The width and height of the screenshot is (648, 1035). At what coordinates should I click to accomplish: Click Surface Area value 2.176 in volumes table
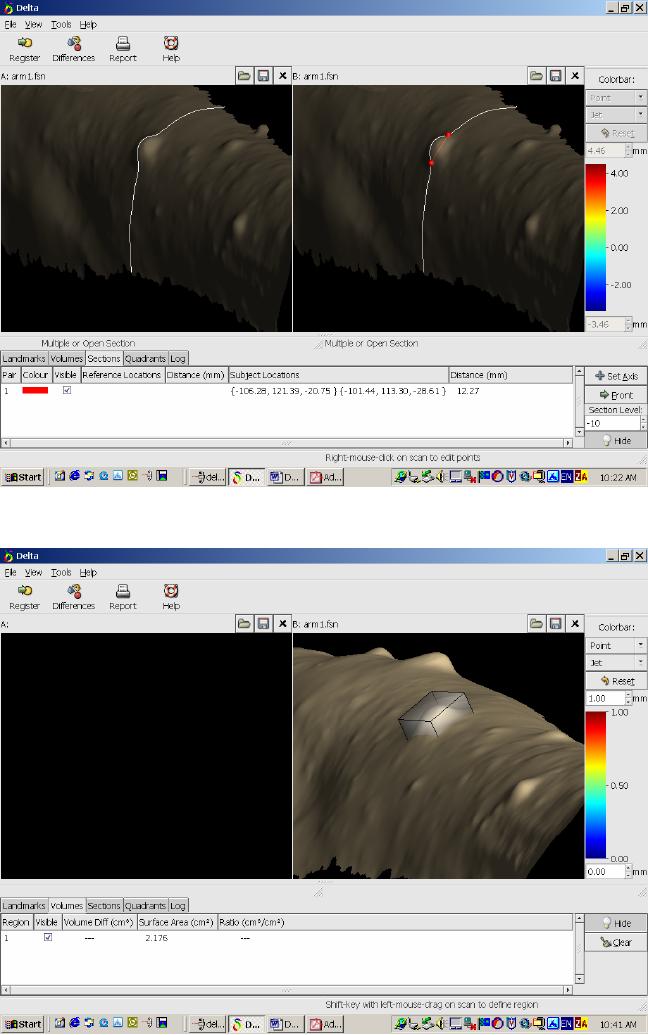pos(156,937)
